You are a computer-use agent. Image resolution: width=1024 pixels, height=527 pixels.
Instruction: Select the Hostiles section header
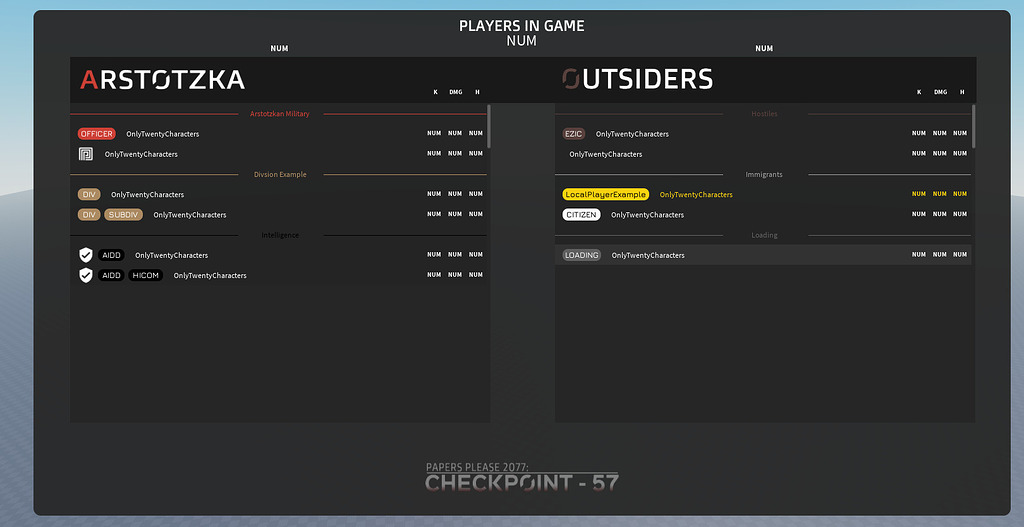tap(764, 114)
